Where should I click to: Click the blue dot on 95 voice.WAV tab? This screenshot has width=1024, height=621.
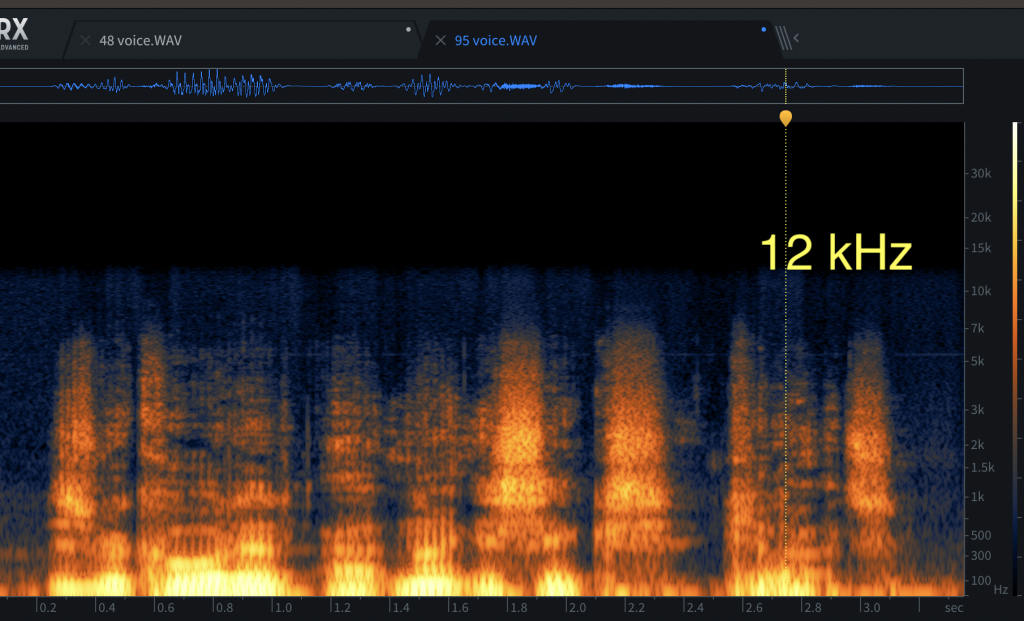coord(764,29)
